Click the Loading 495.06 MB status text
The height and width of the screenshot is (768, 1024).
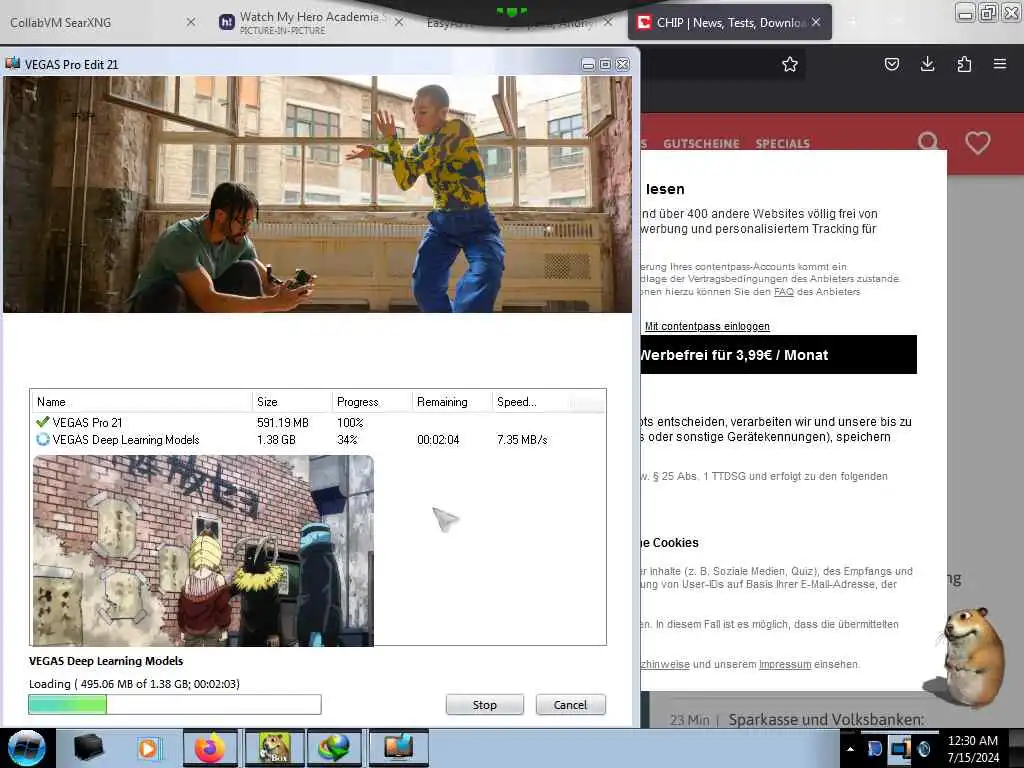[134, 684]
